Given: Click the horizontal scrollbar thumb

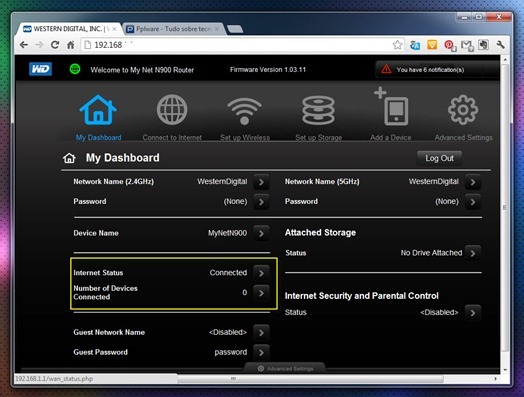Looking at the screenshot, I should pos(310,379).
